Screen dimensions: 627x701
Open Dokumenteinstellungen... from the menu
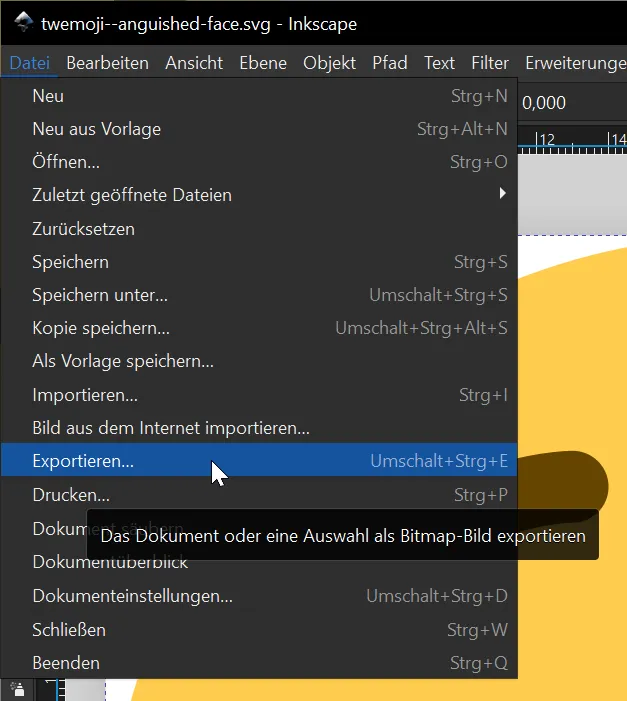click(132, 596)
